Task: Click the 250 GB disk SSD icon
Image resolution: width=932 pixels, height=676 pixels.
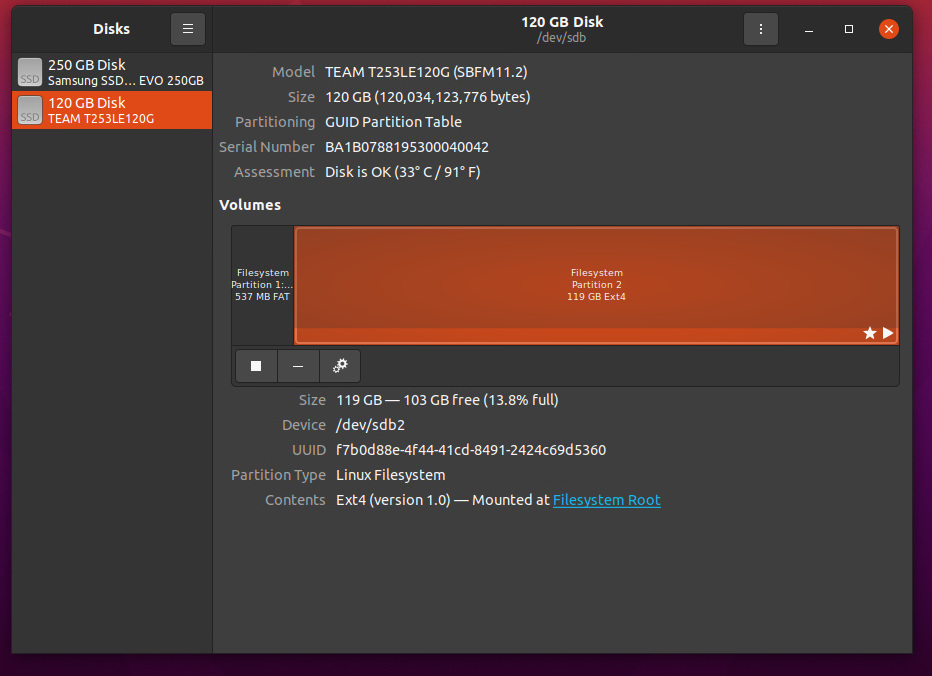Action: click(30, 72)
